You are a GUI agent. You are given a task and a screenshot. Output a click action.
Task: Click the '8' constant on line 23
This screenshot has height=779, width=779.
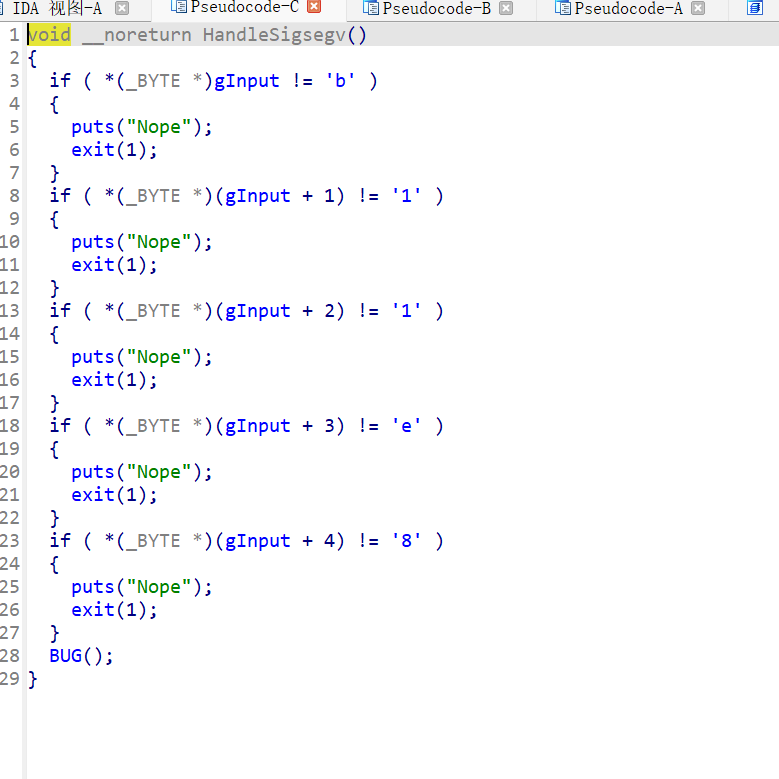406,541
